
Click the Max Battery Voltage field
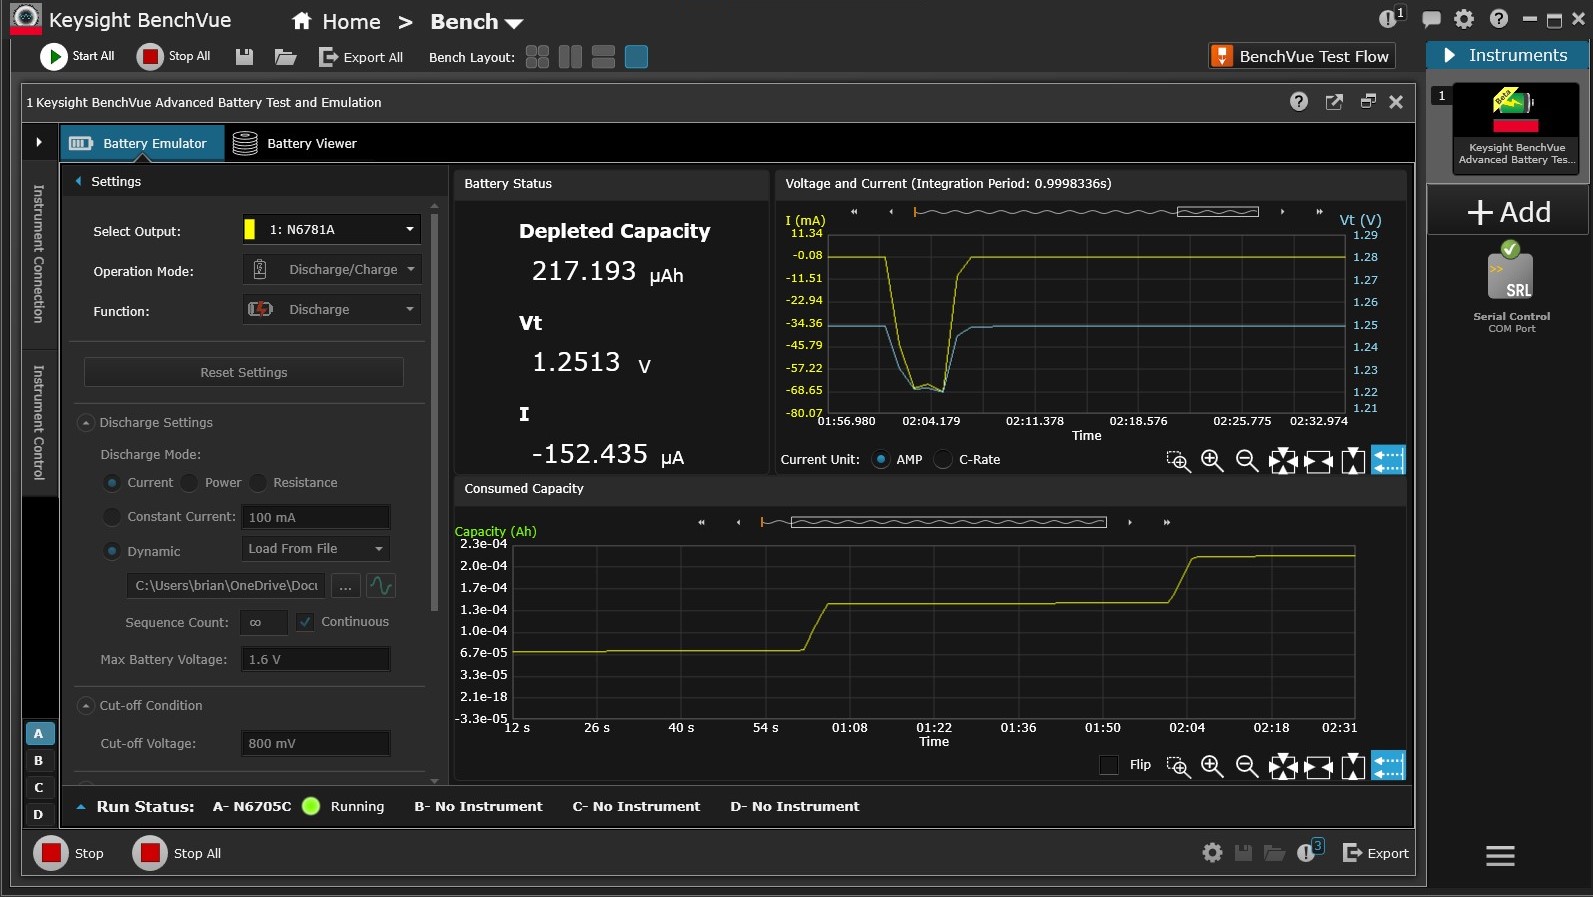(316, 659)
